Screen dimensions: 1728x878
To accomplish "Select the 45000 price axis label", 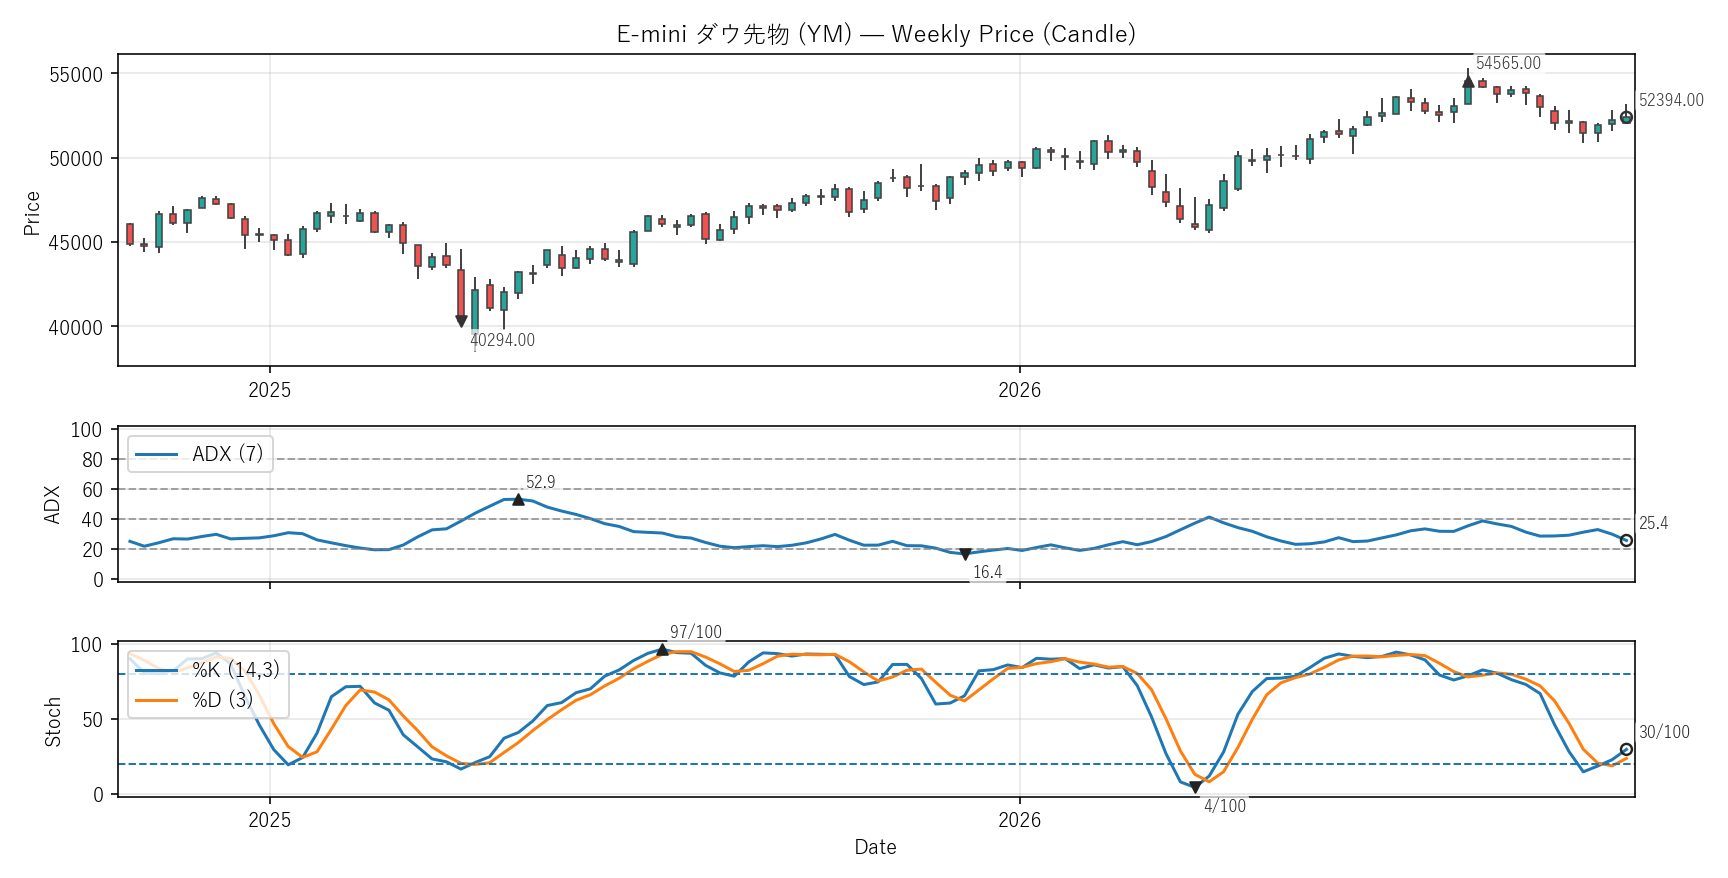I will (x=76, y=243).
